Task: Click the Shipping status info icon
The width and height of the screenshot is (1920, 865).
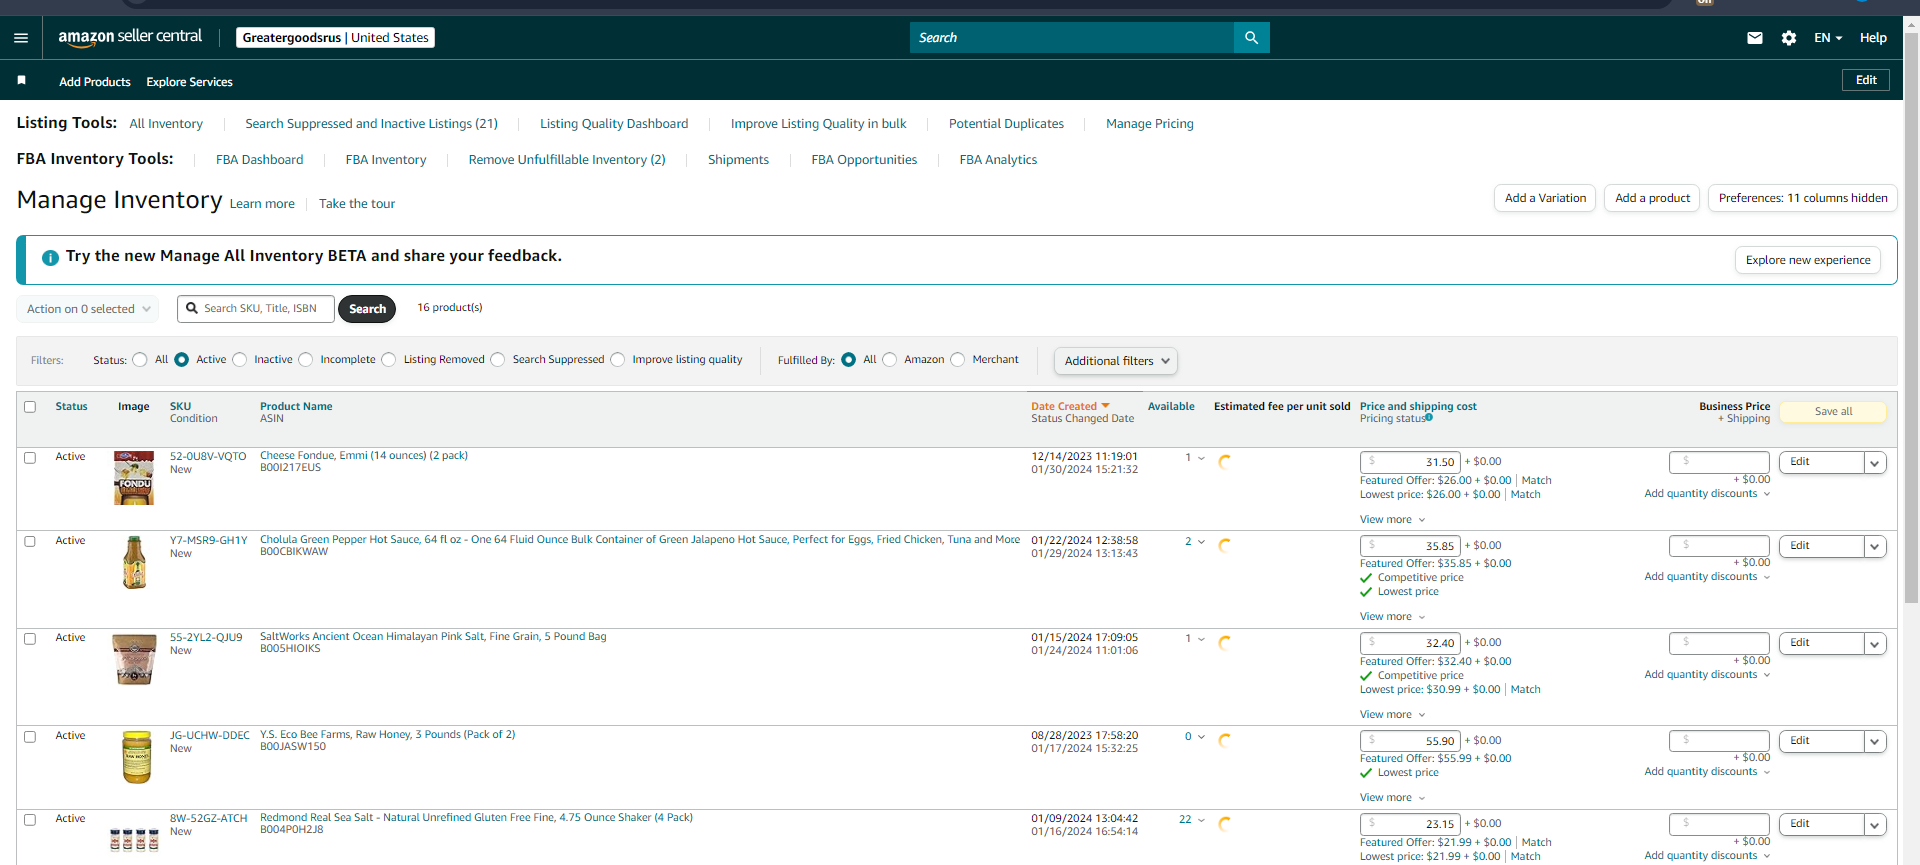Action: [x=1429, y=417]
